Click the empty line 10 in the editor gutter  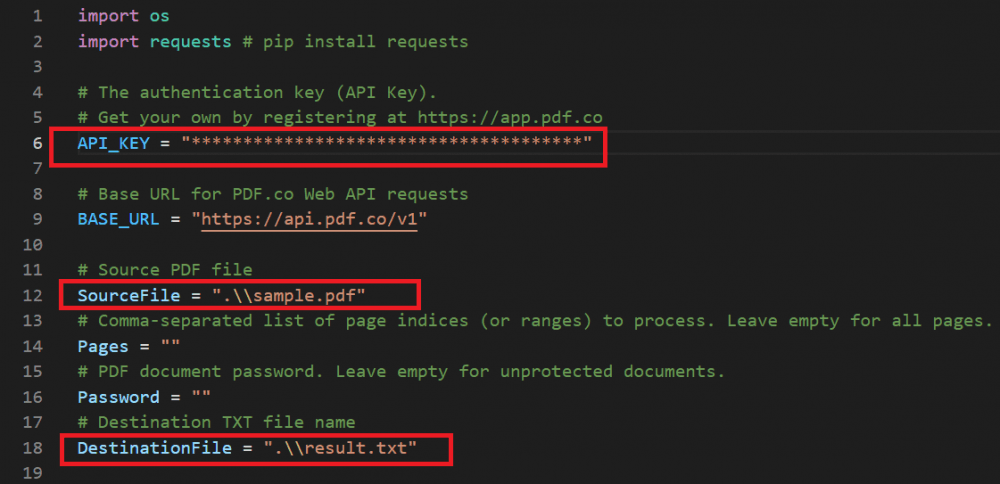click(33, 244)
